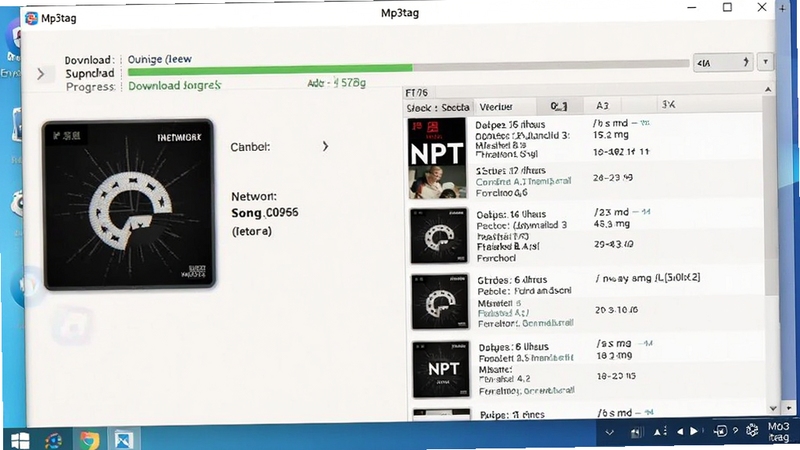
Task: Open the picture app icon on taskbar
Action: [123, 440]
